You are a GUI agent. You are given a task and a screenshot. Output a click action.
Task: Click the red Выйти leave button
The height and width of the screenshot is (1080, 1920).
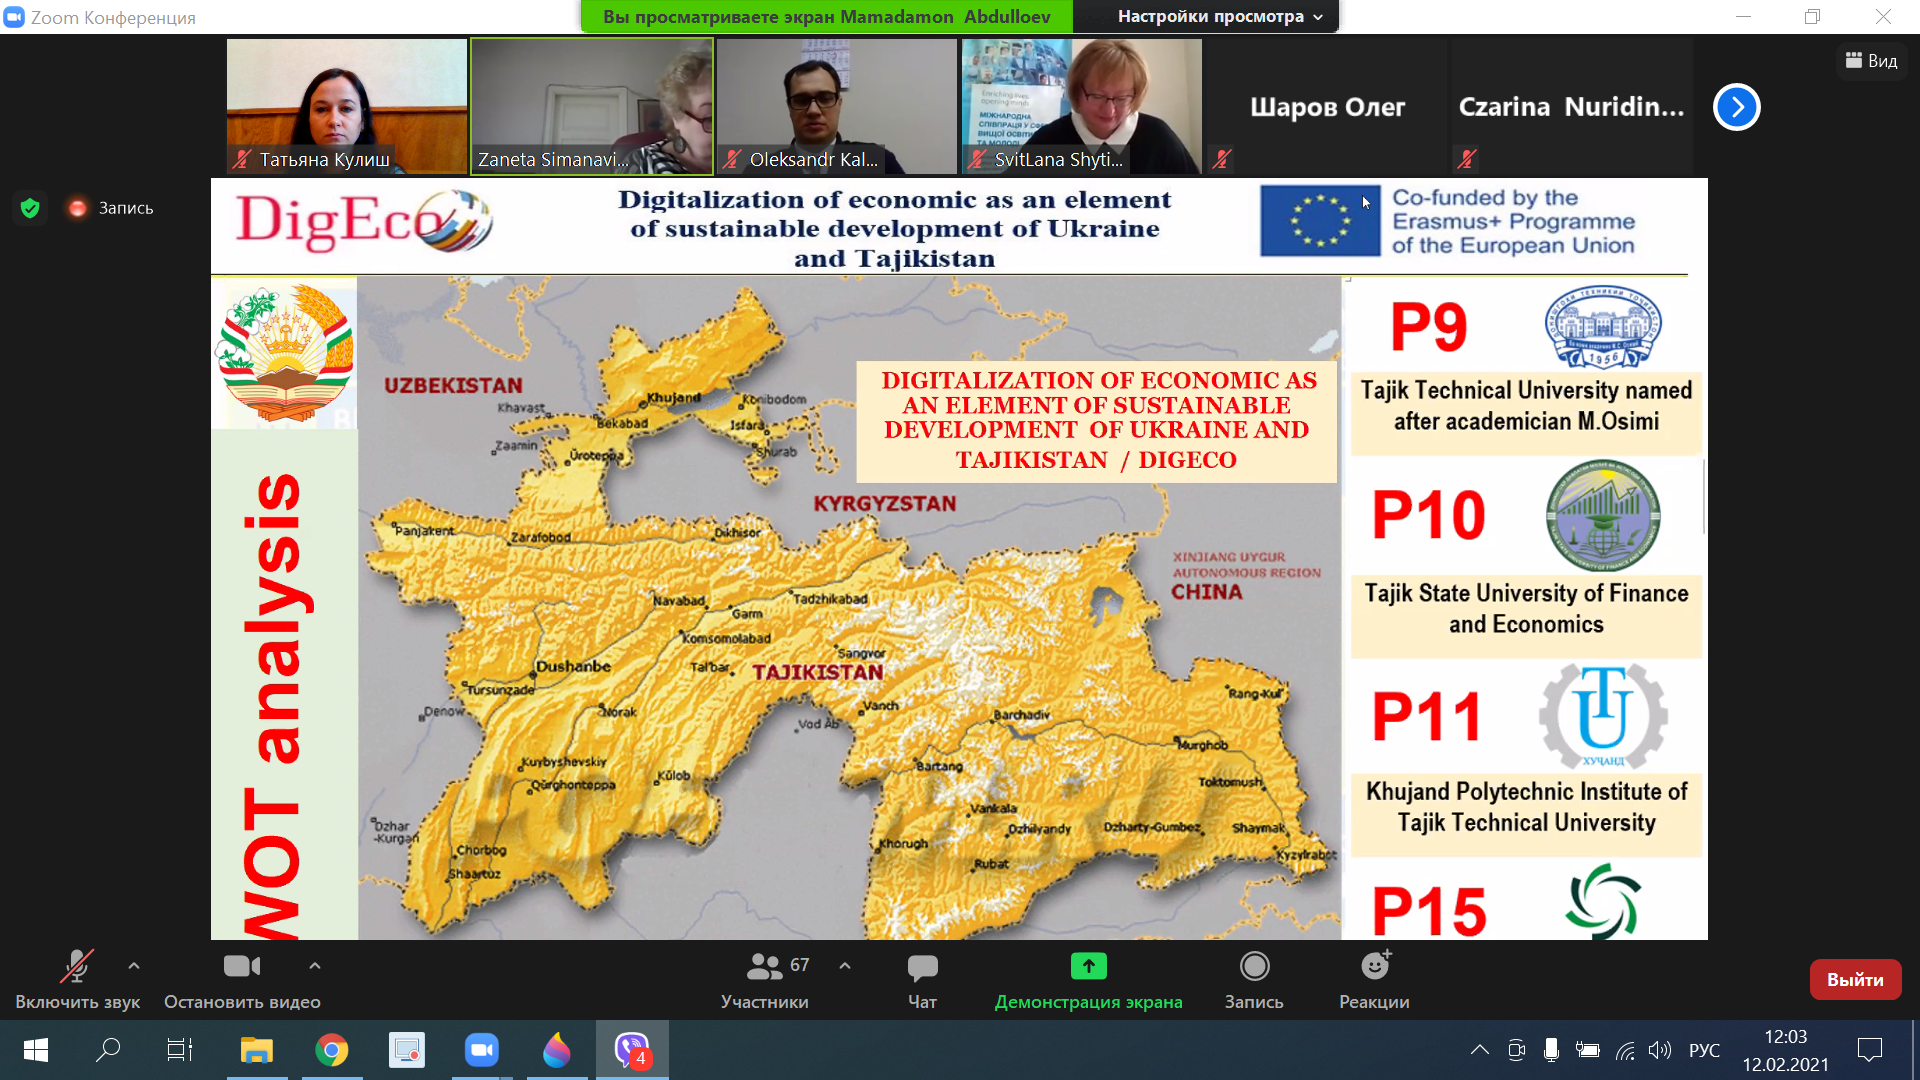(x=1854, y=980)
